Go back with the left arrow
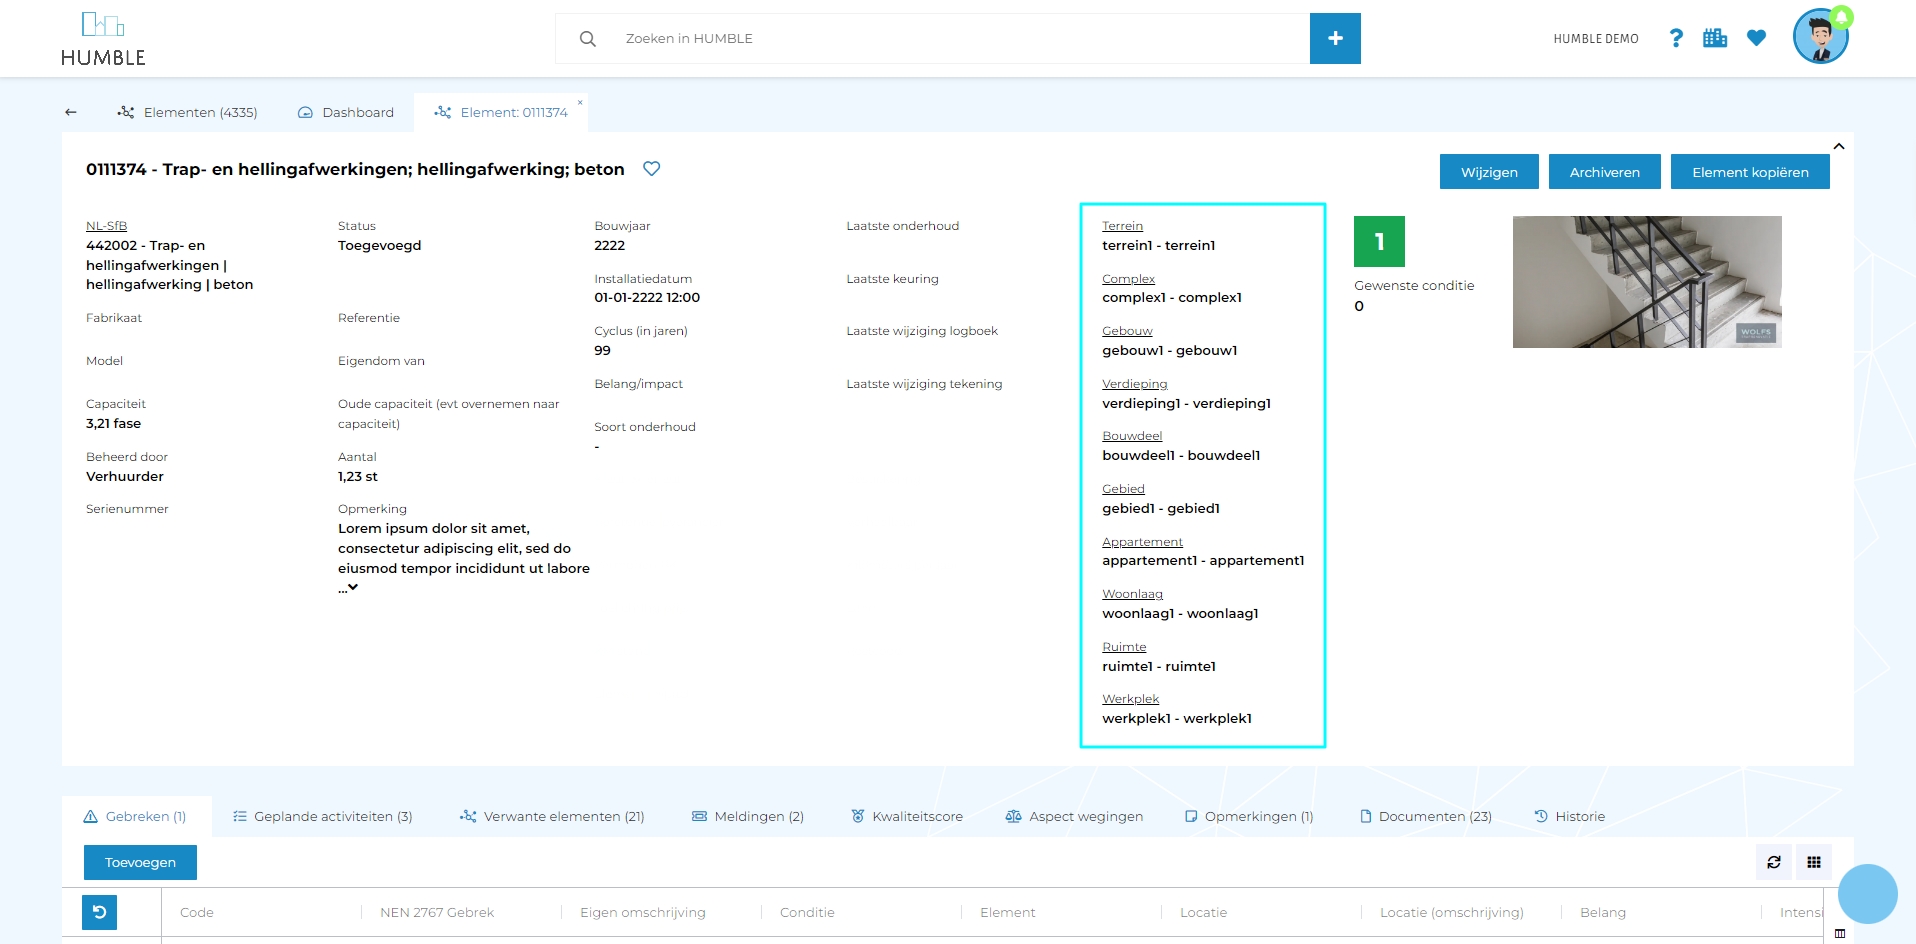Viewport: 1916px width, 944px height. coord(71,112)
